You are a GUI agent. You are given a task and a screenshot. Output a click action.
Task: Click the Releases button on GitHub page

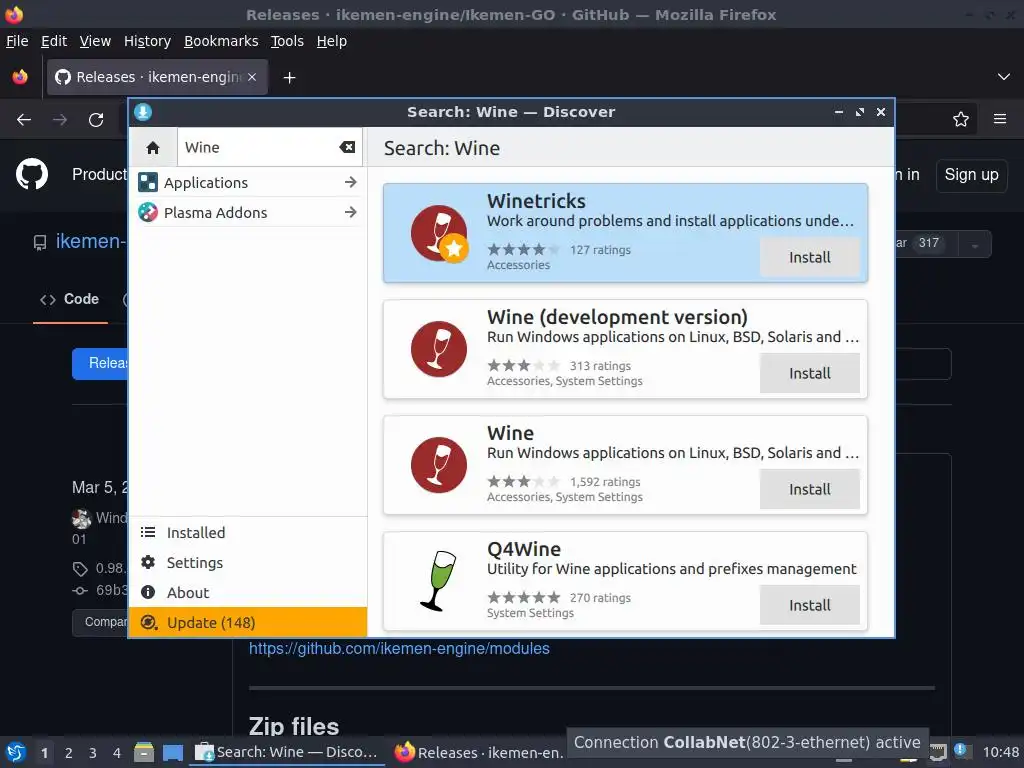[x=101, y=364]
